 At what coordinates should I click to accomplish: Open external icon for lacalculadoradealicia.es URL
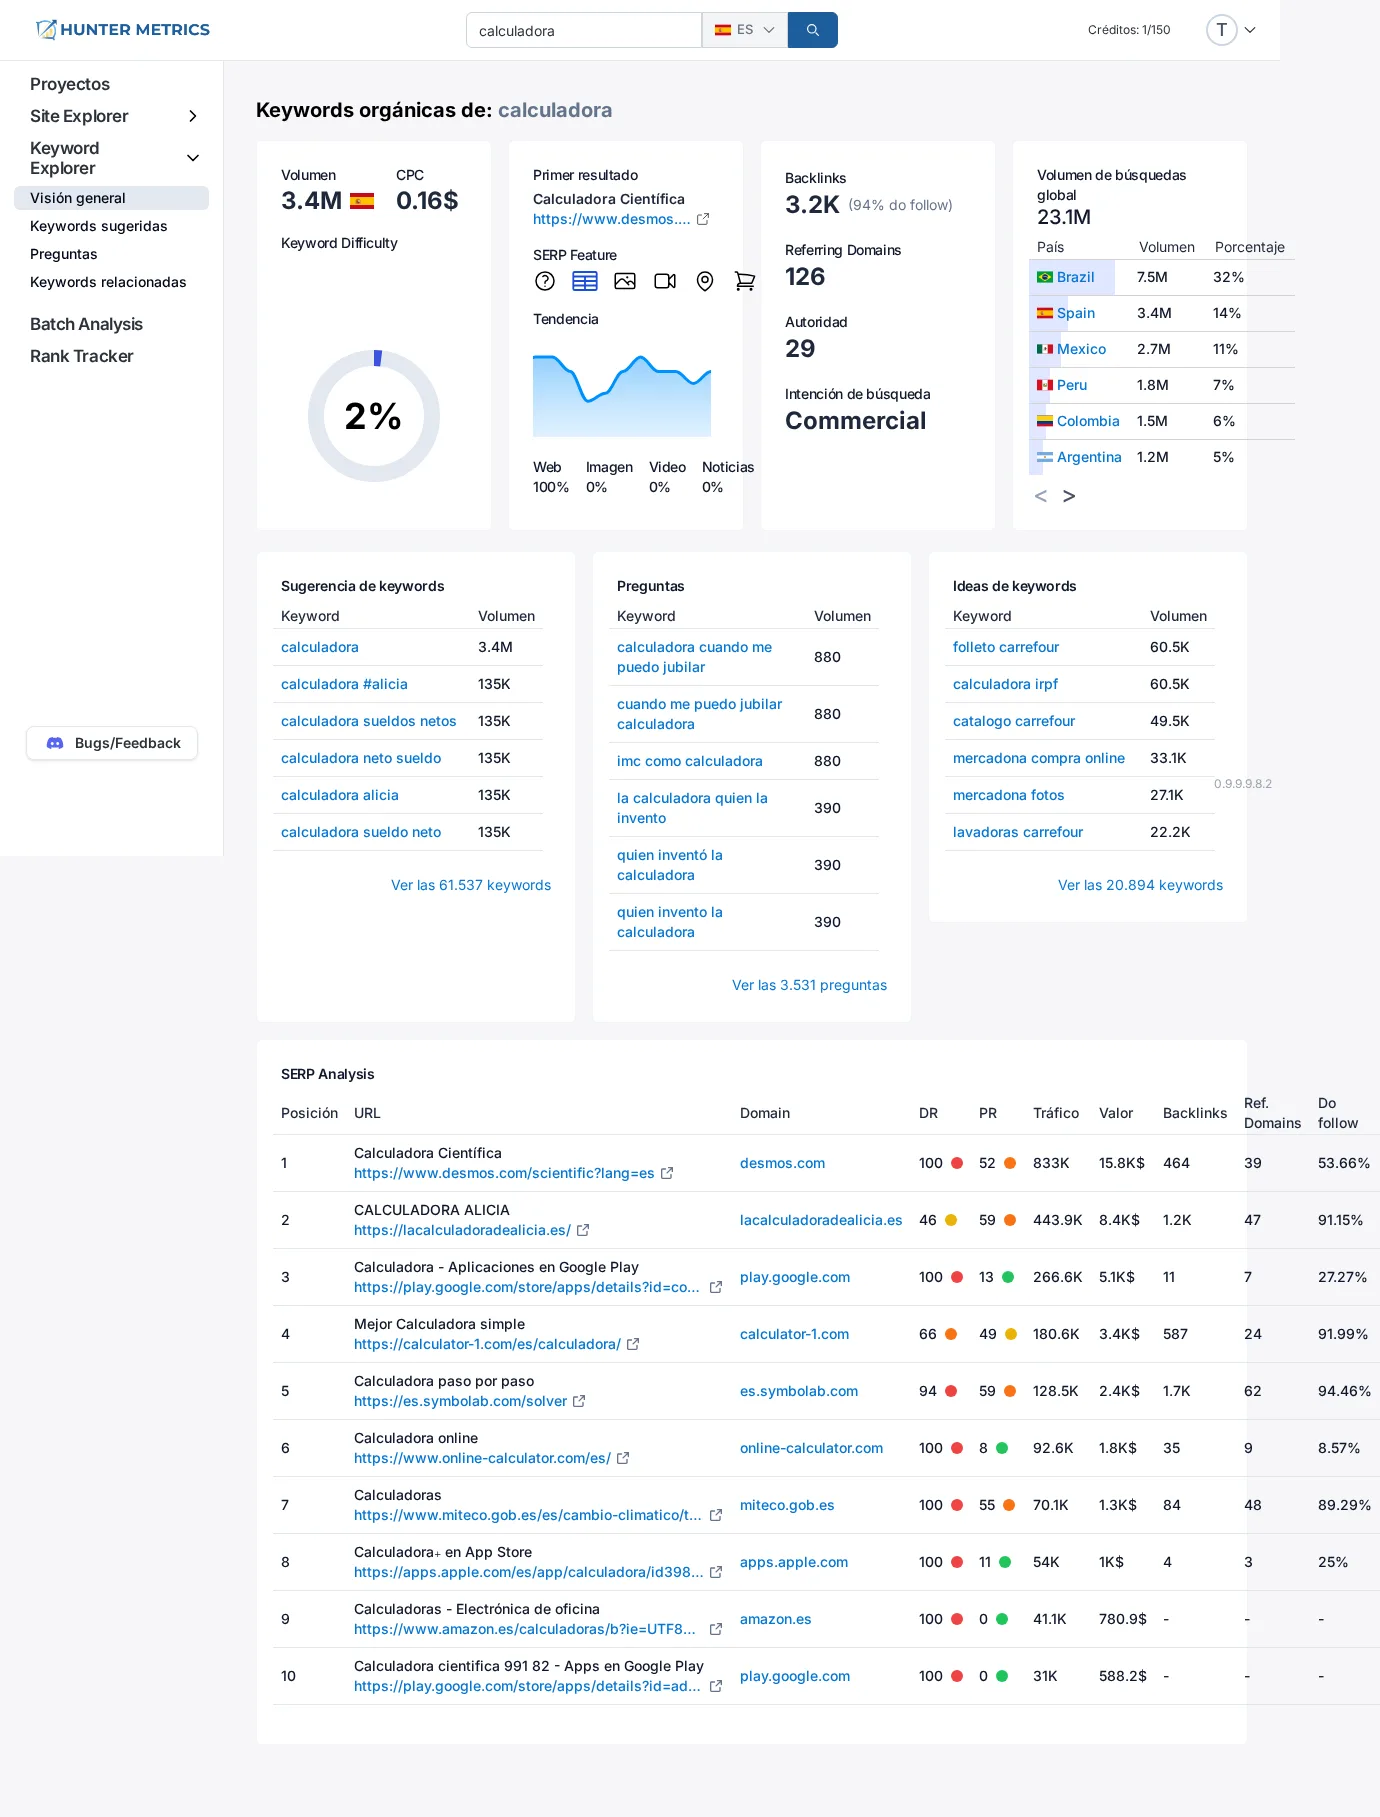pos(583,1230)
